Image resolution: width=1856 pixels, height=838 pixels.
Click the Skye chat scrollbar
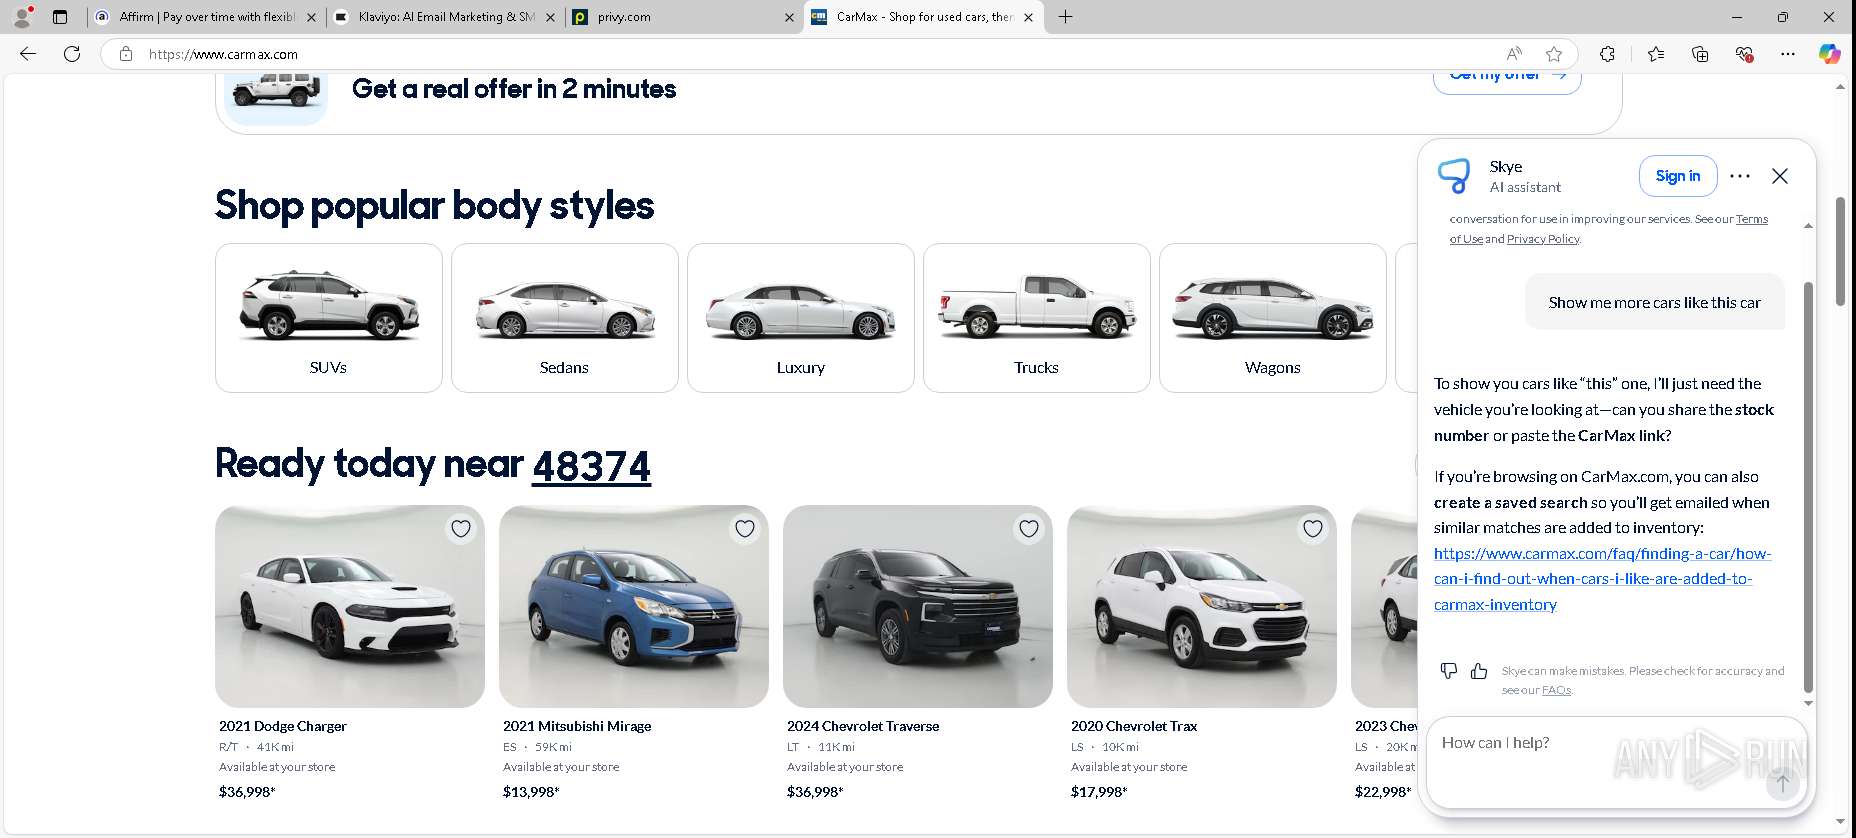1808,487
